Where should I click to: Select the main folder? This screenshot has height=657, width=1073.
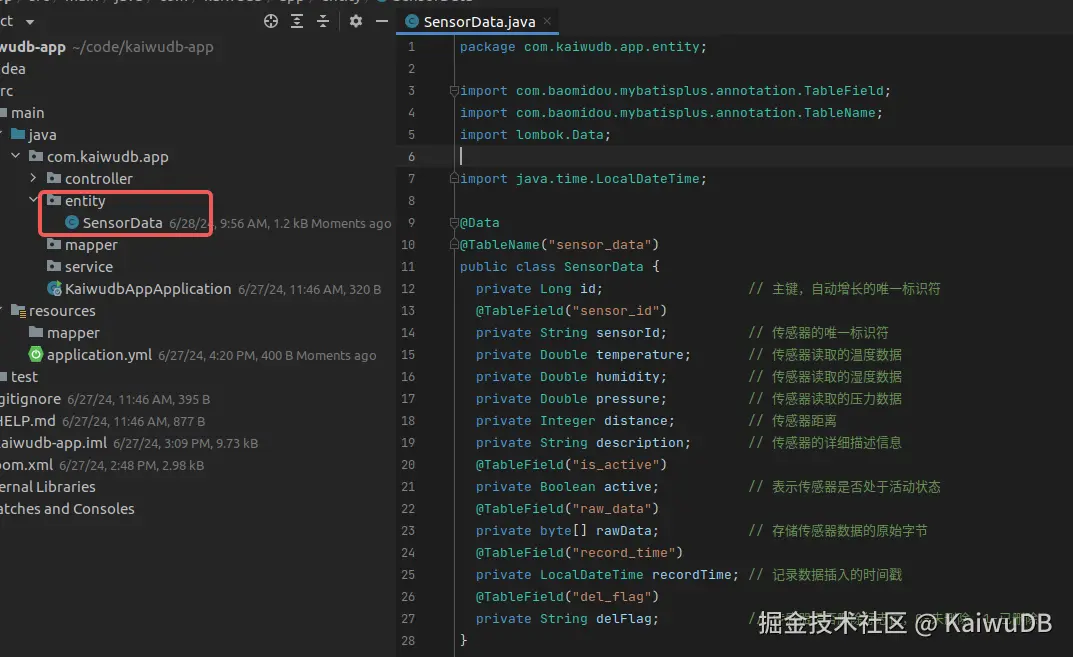[x=27, y=113]
